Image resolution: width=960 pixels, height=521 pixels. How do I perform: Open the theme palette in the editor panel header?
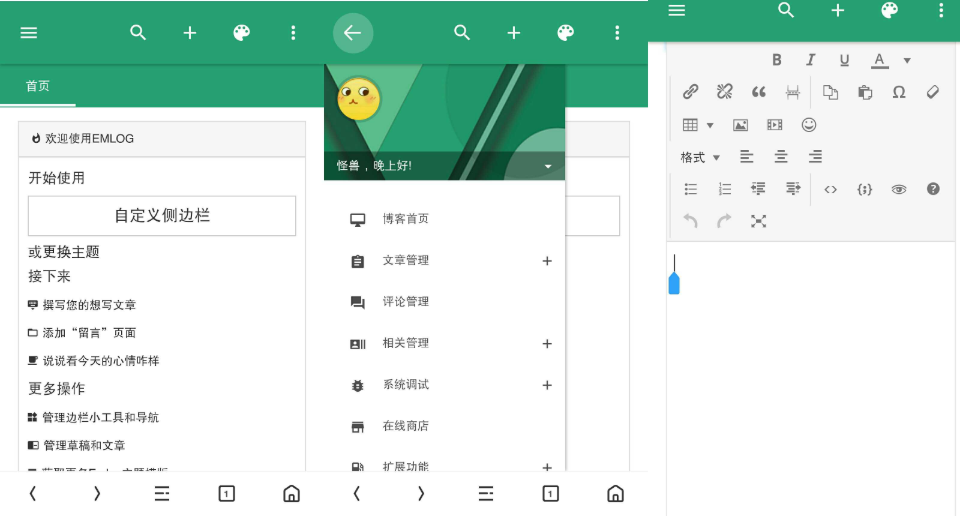click(x=890, y=10)
